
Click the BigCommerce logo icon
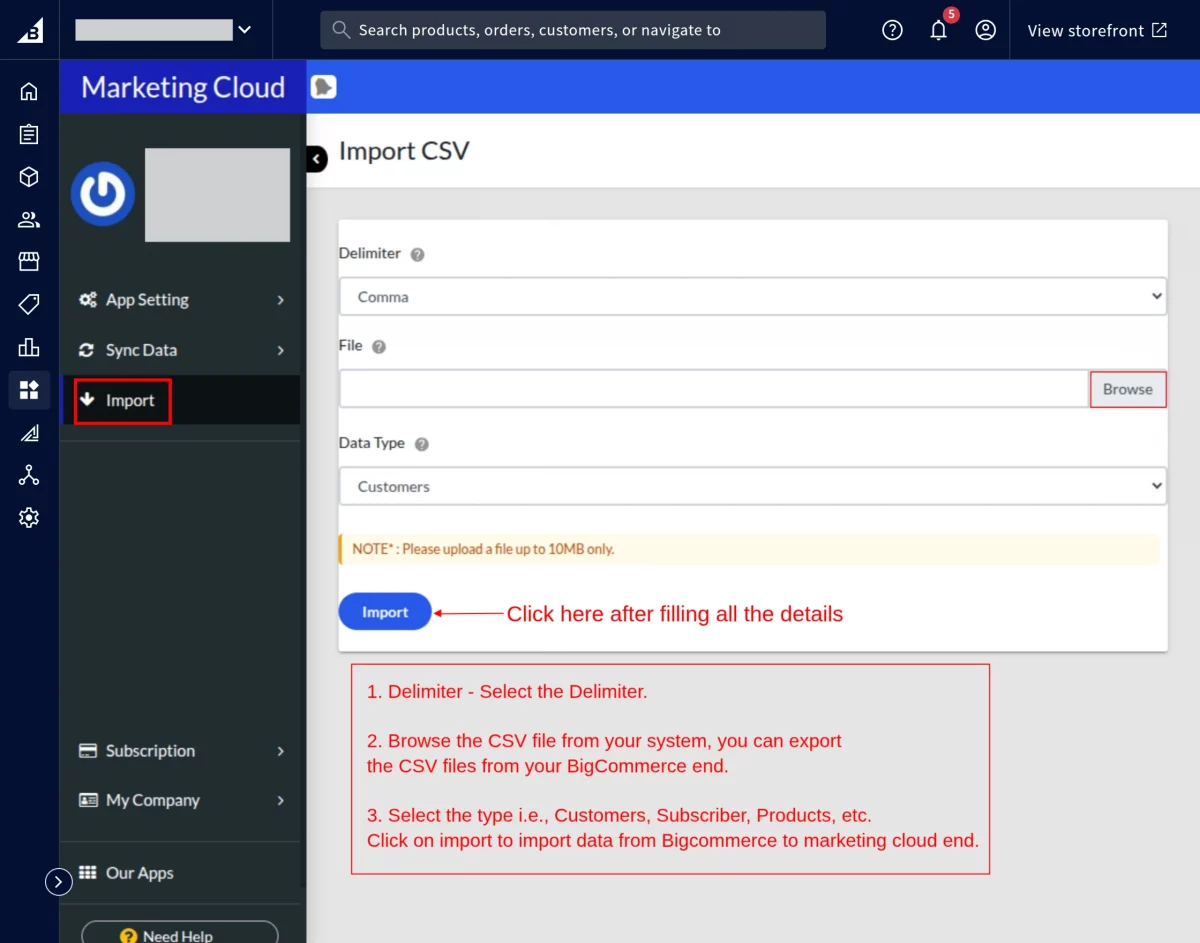click(30, 30)
